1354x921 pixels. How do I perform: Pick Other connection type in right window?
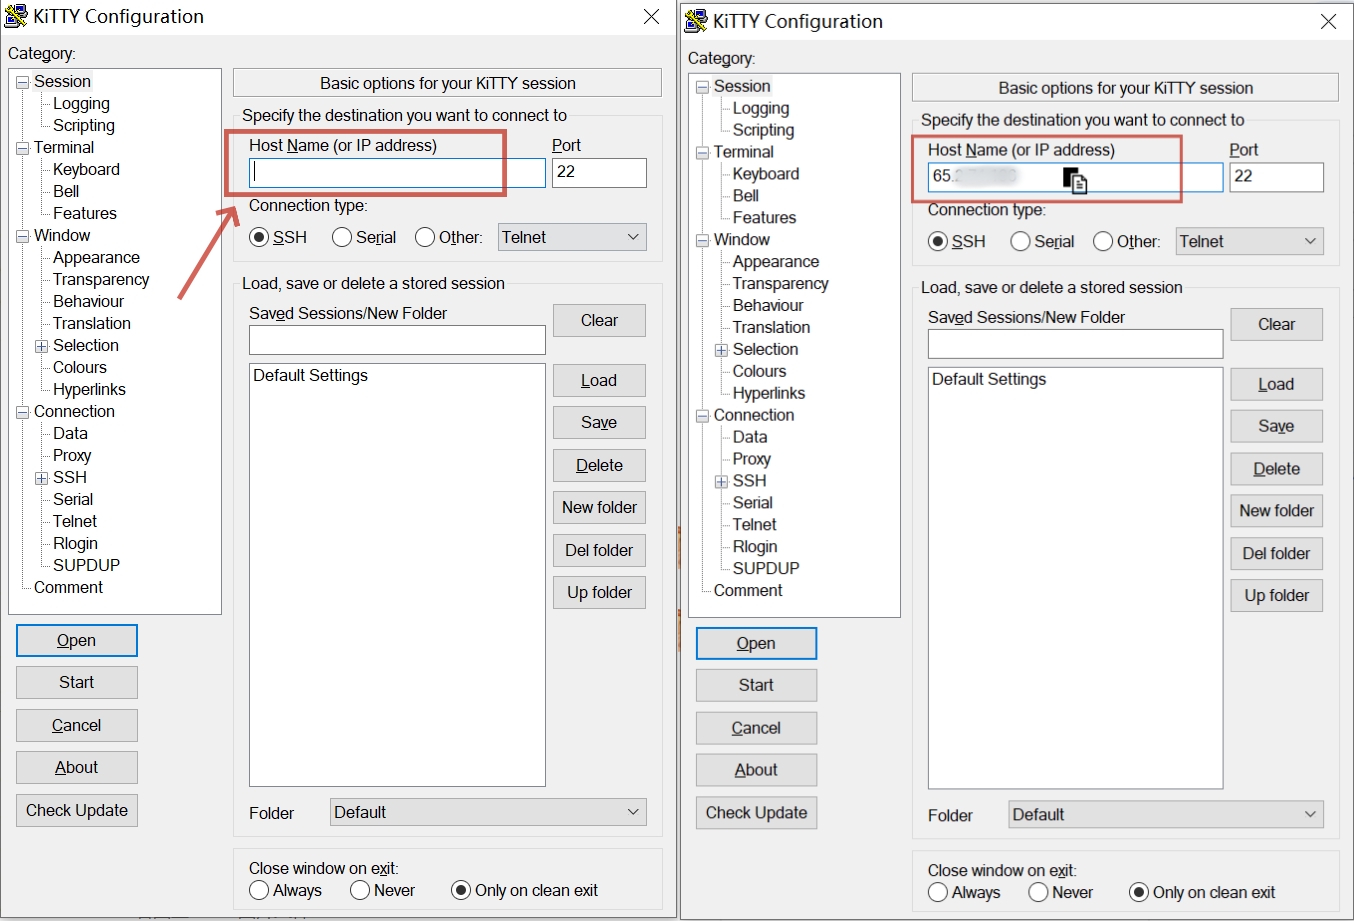1103,241
